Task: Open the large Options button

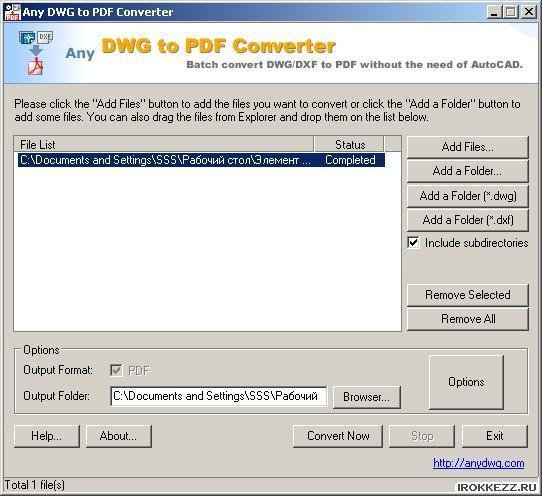Action: pos(466,382)
